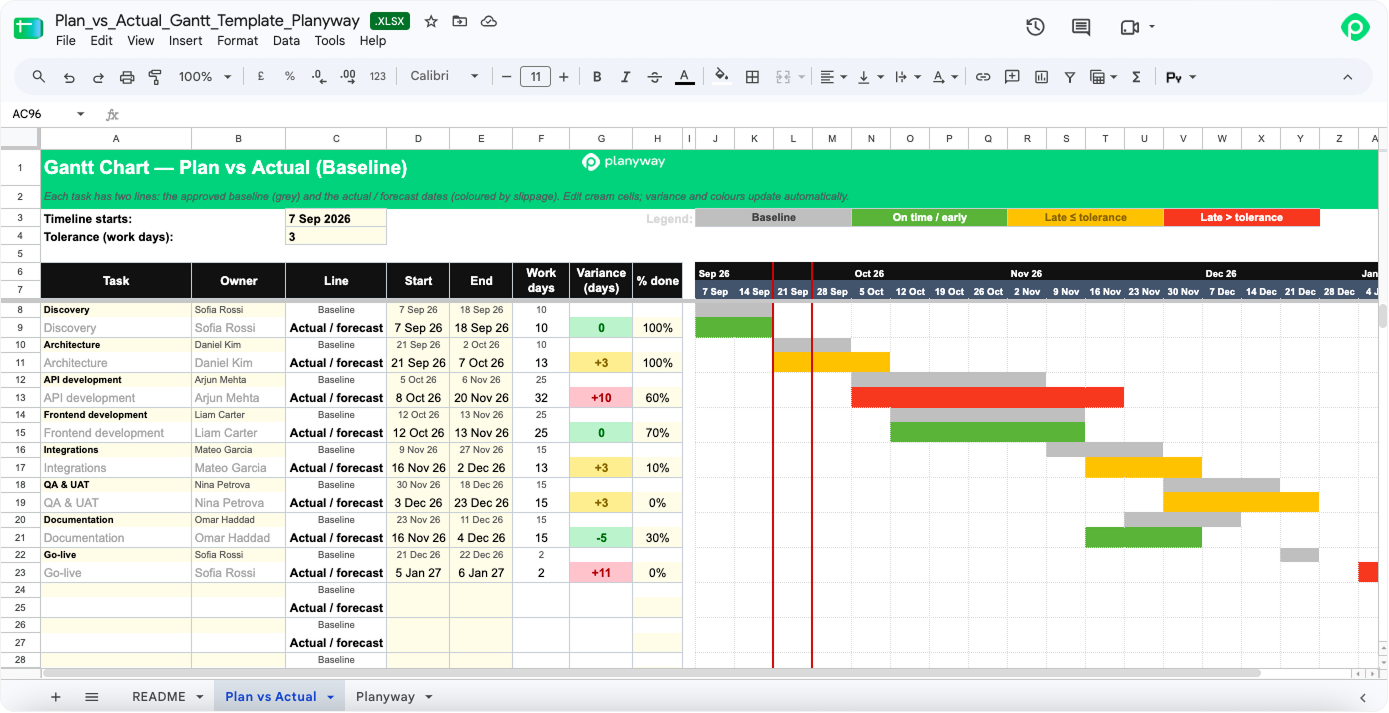Open the Data menu

coord(286,41)
